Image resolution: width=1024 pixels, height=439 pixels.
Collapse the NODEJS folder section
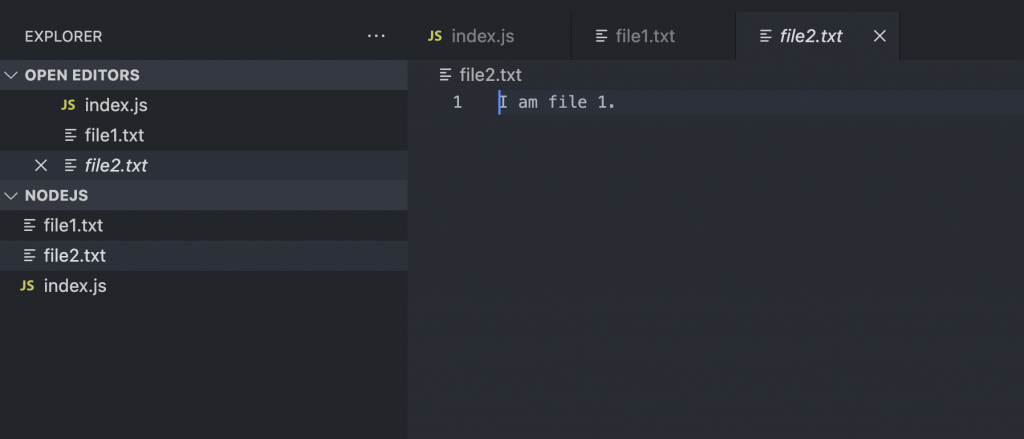[12, 195]
